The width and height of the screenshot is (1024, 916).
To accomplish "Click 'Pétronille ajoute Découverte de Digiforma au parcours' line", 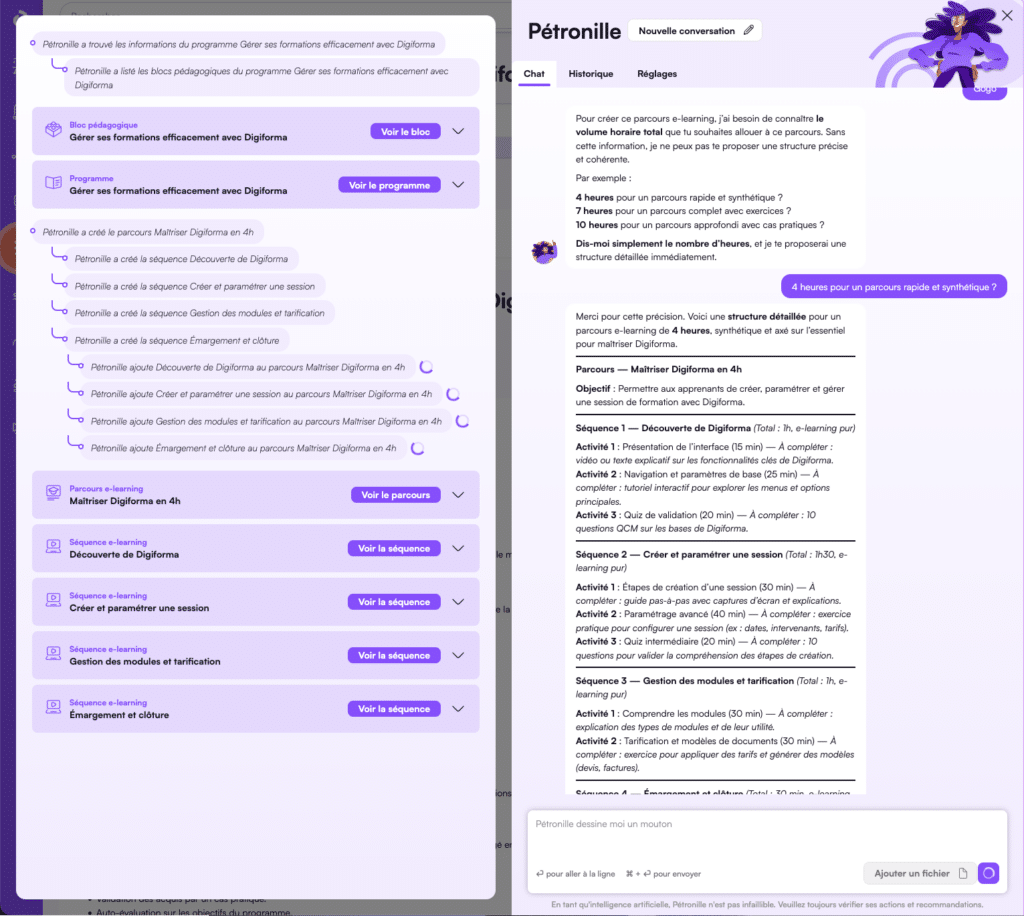I will 248,367.
